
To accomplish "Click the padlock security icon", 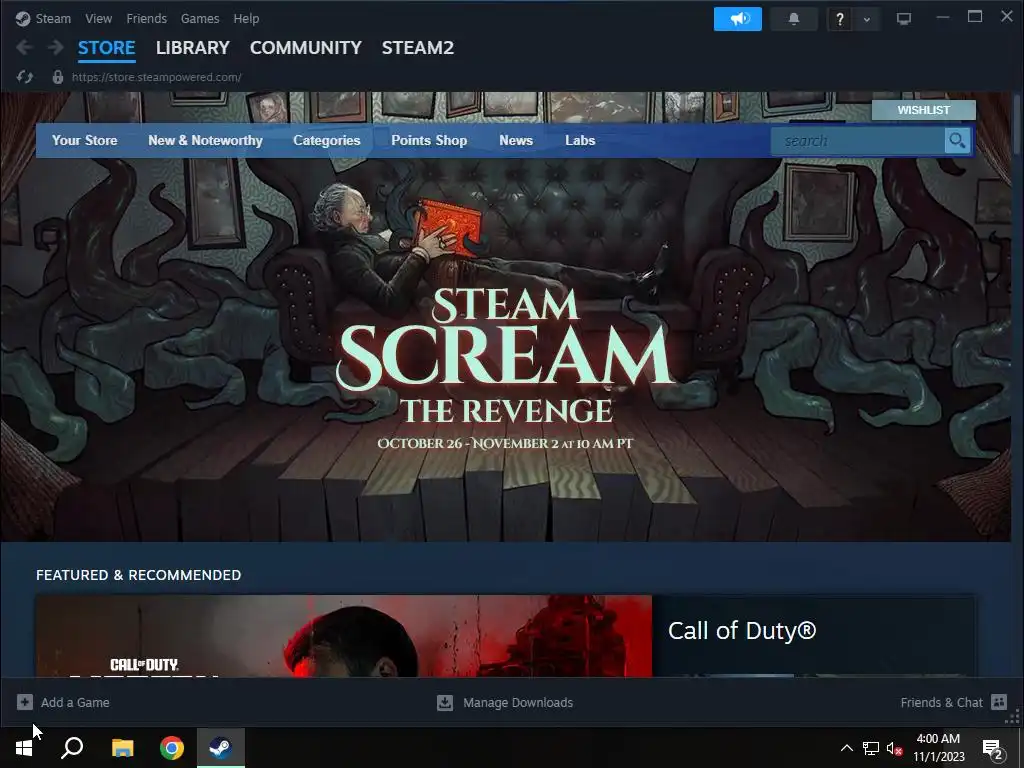I will pyautogui.click(x=57, y=77).
